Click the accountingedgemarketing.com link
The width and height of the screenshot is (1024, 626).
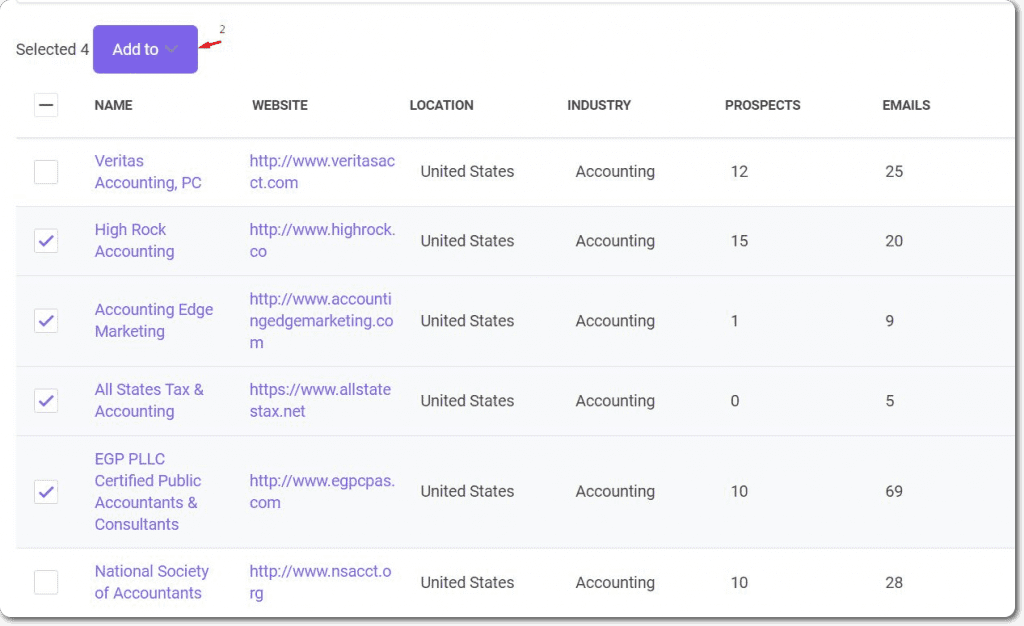coord(321,320)
